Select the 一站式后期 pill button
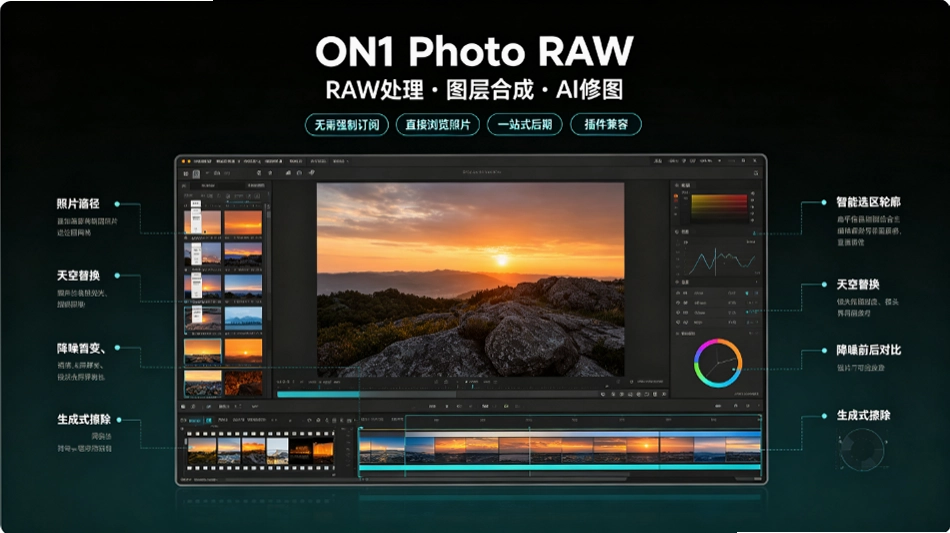Screen dimensions: 950x533 point(525,125)
